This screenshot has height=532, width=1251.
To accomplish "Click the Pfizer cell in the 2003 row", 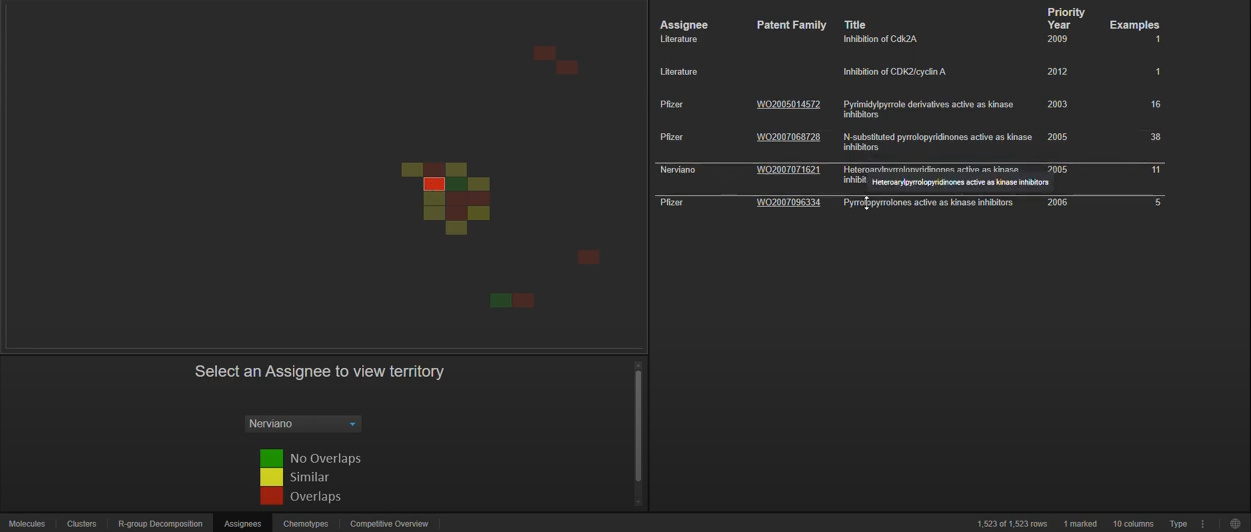I will pyautogui.click(x=672, y=104).
